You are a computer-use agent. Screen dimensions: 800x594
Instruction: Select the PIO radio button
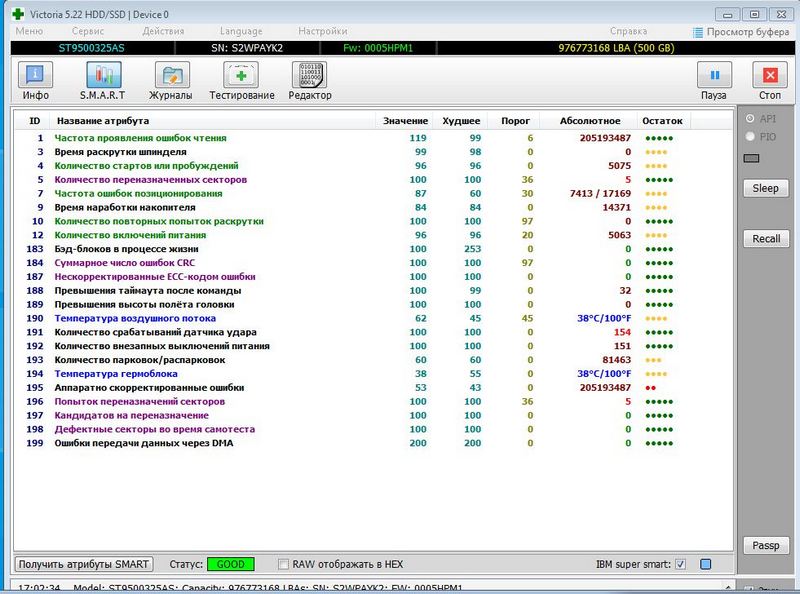752,137
